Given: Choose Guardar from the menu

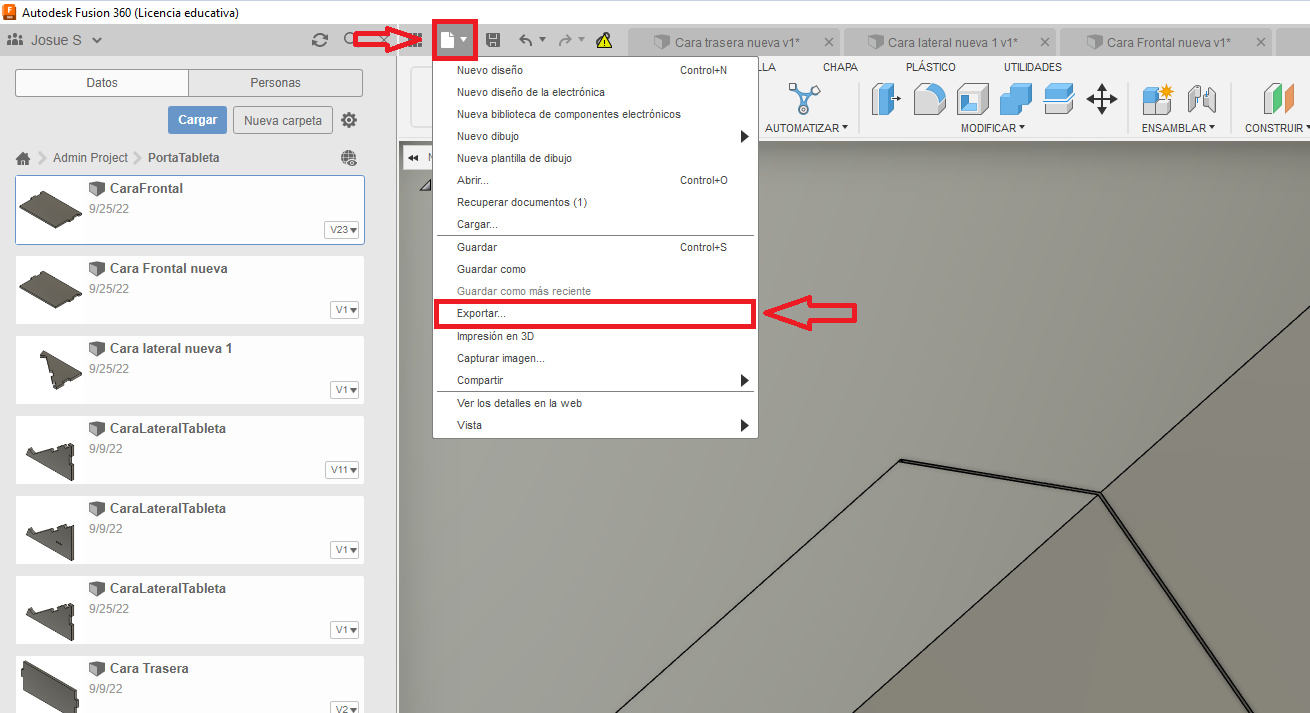Looking at the screenshot, I should [x=595, y=247].
